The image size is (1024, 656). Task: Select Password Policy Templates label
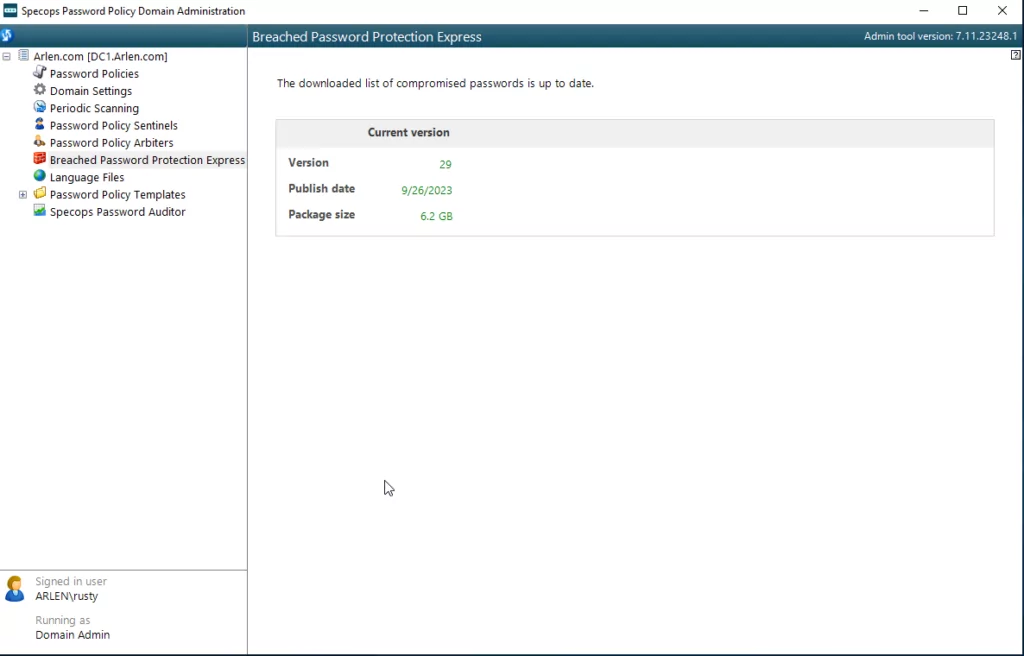pos(118,195)
